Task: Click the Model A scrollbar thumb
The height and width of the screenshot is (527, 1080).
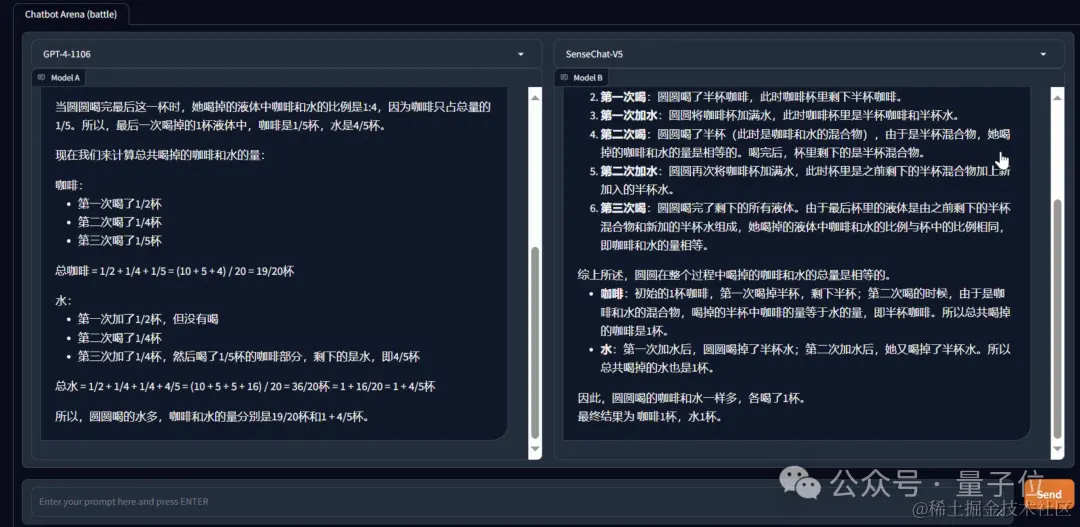Action: pyautogui.click(x=534, y=342)
